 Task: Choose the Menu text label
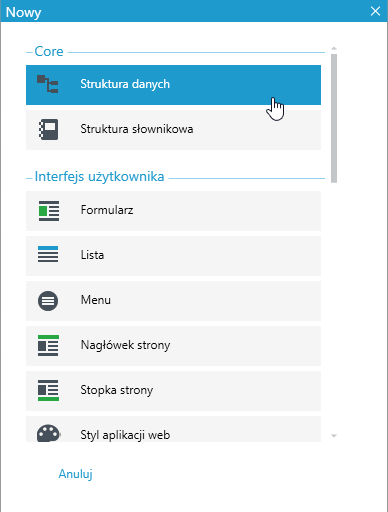click(x=96, y=300)
